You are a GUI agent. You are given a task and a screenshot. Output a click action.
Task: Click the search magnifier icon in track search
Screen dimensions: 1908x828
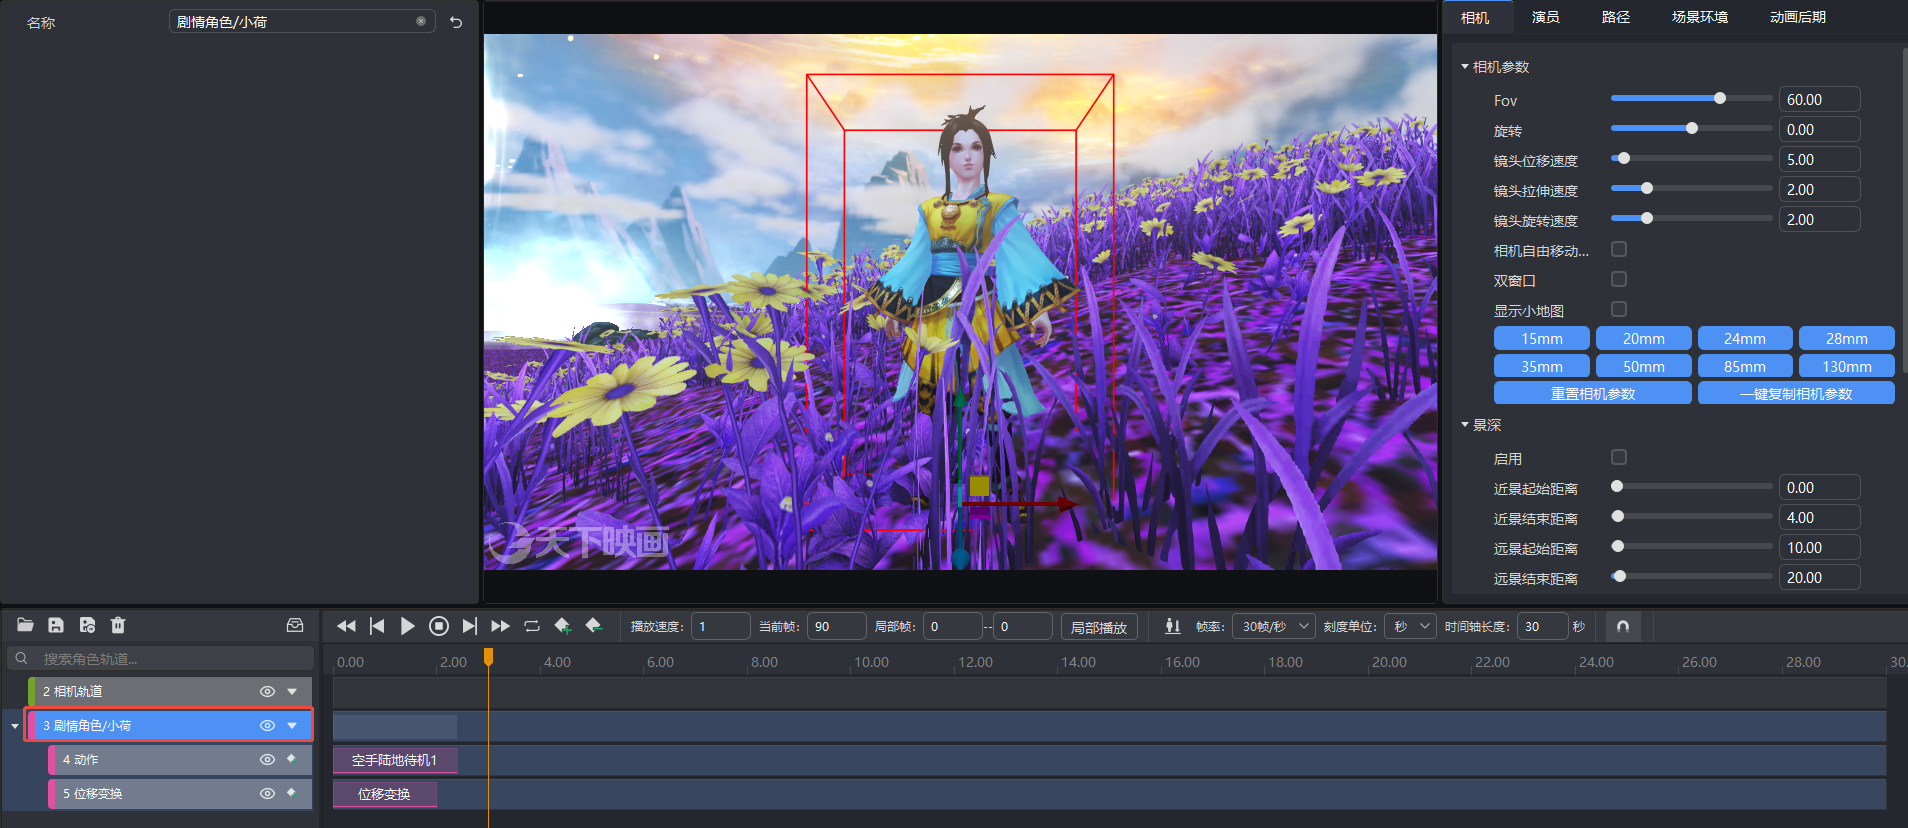21,658
